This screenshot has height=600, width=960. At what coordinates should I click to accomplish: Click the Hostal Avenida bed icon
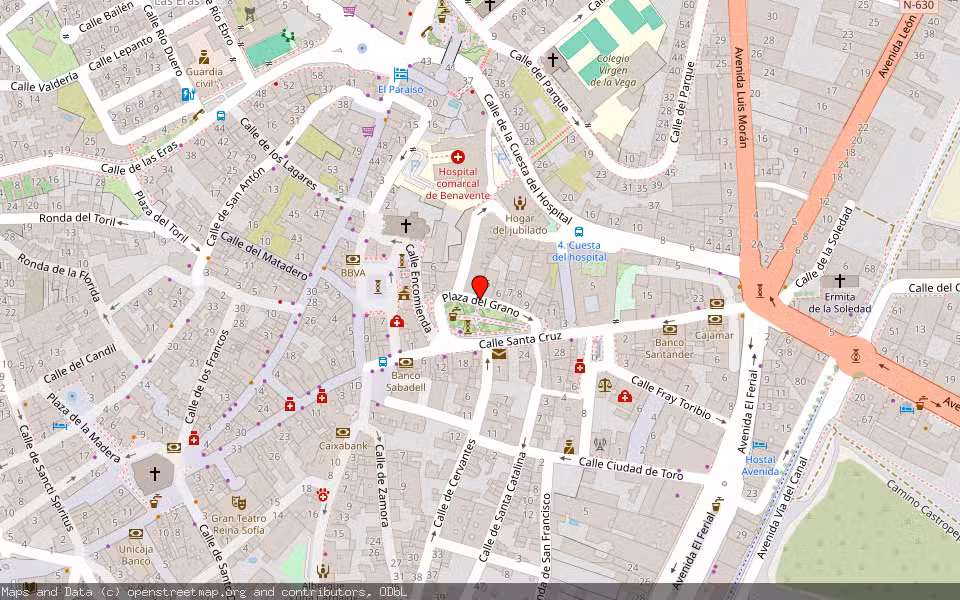tap(759, 444)
